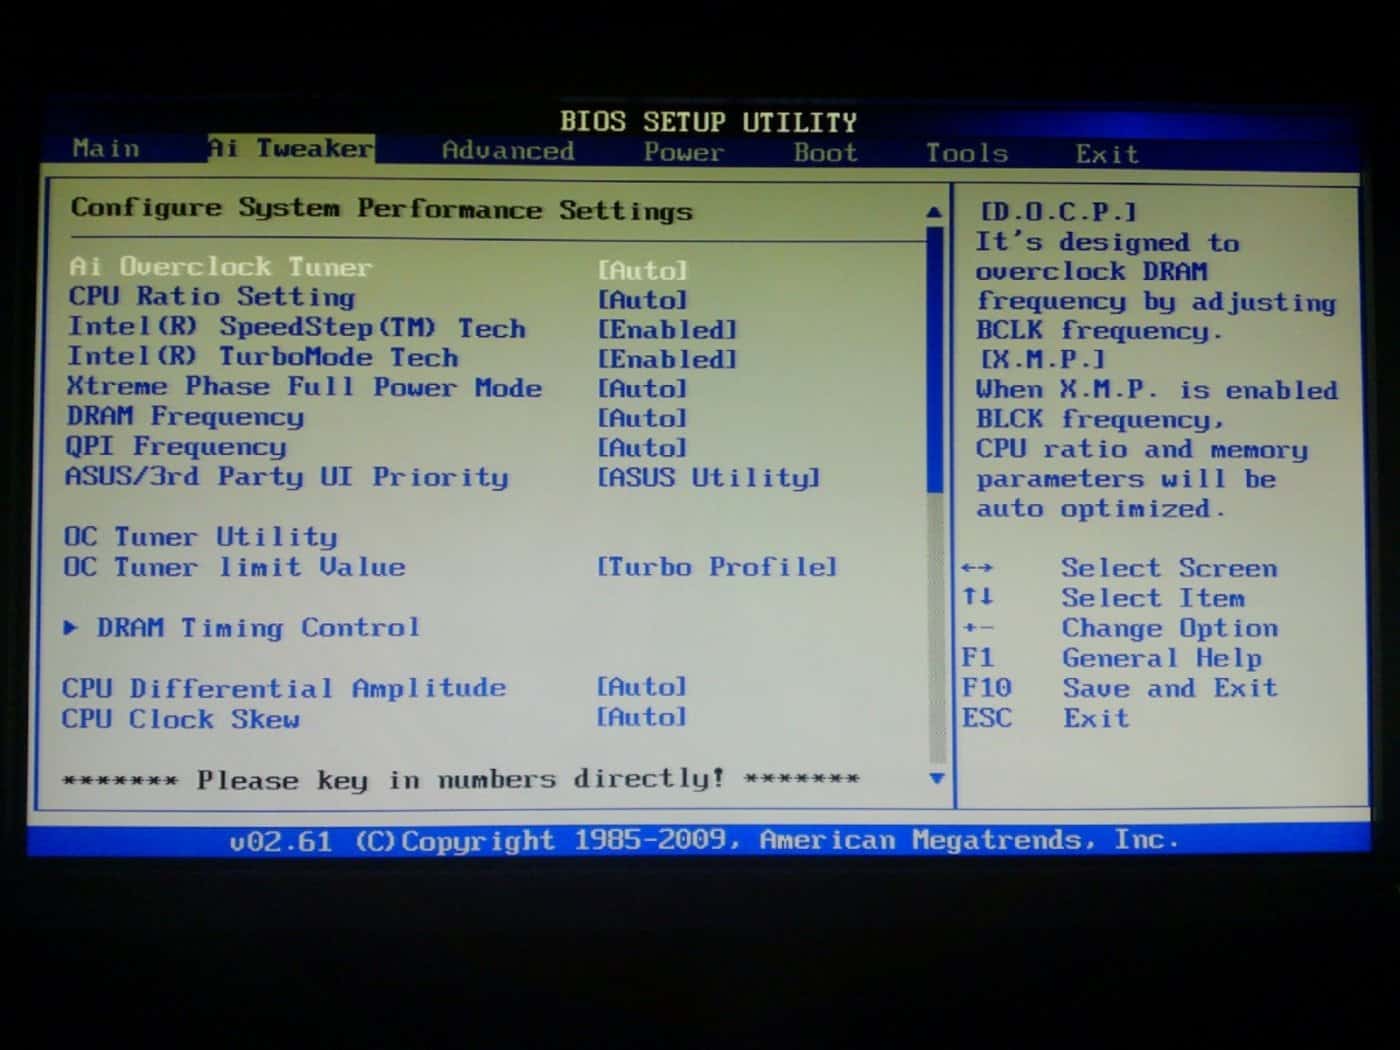Select ASUS Utility priority value
Image resolution: width=1400 pixels, height=1050 pixels.
coord(709,477)
